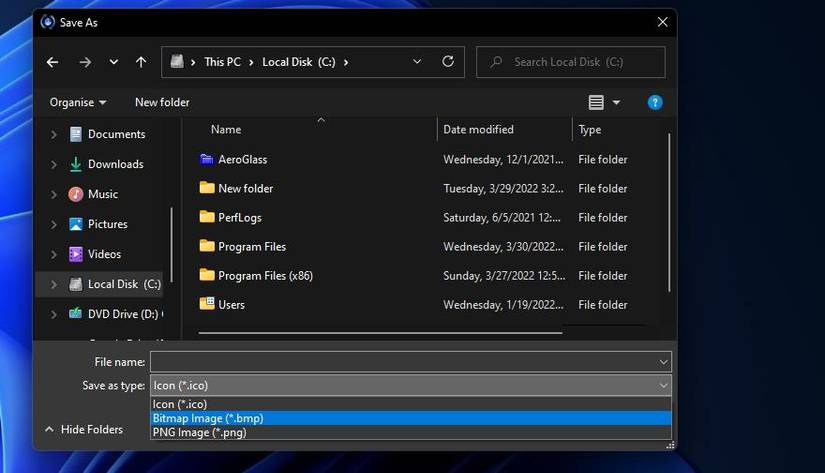Select Local Disk (C:) in navigation pane
Image resolution: width=825 pixels, height=473 pixels.
pos(124,284)
